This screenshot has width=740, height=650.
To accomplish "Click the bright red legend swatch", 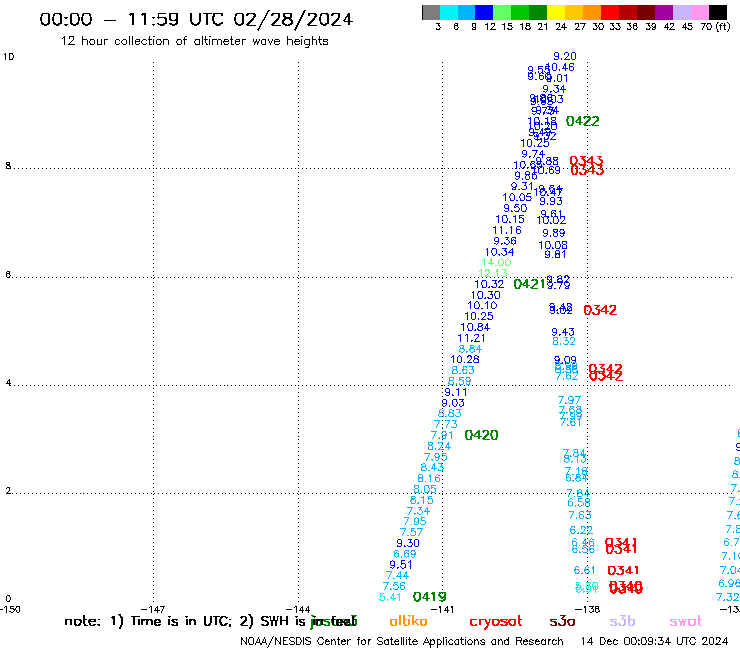I will [x=610, y=12].
